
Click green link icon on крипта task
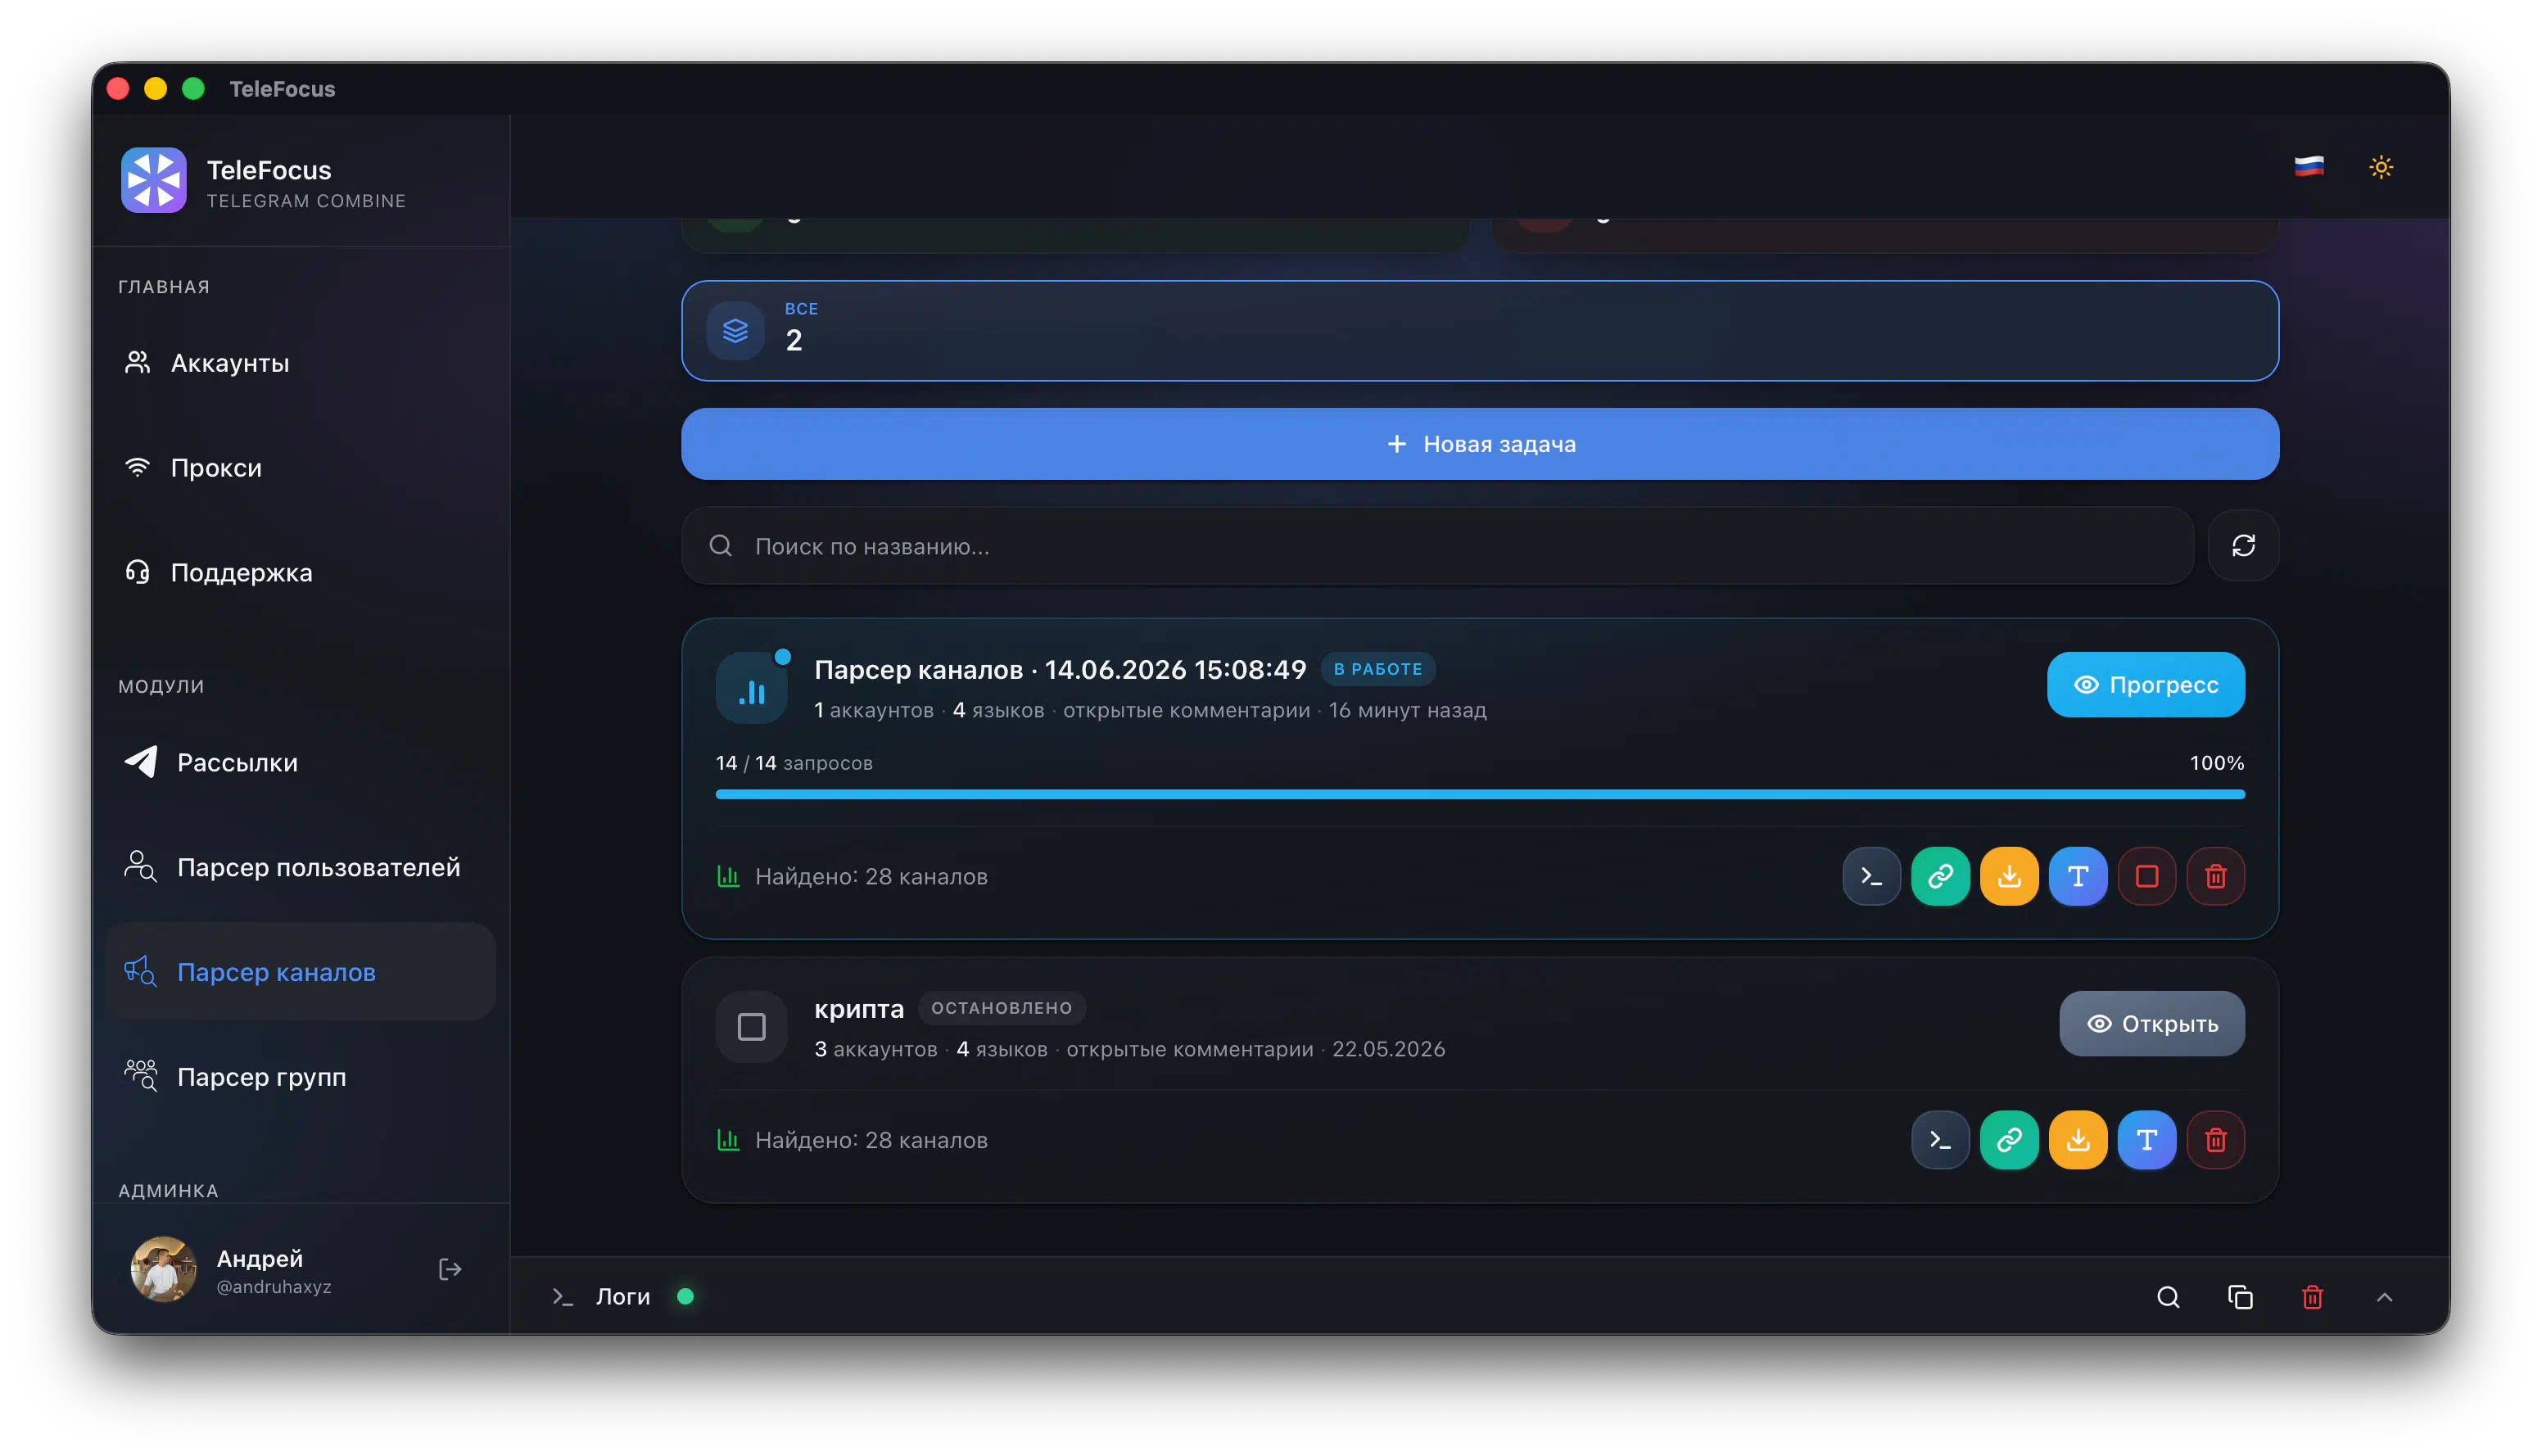coord(2009,1140)
